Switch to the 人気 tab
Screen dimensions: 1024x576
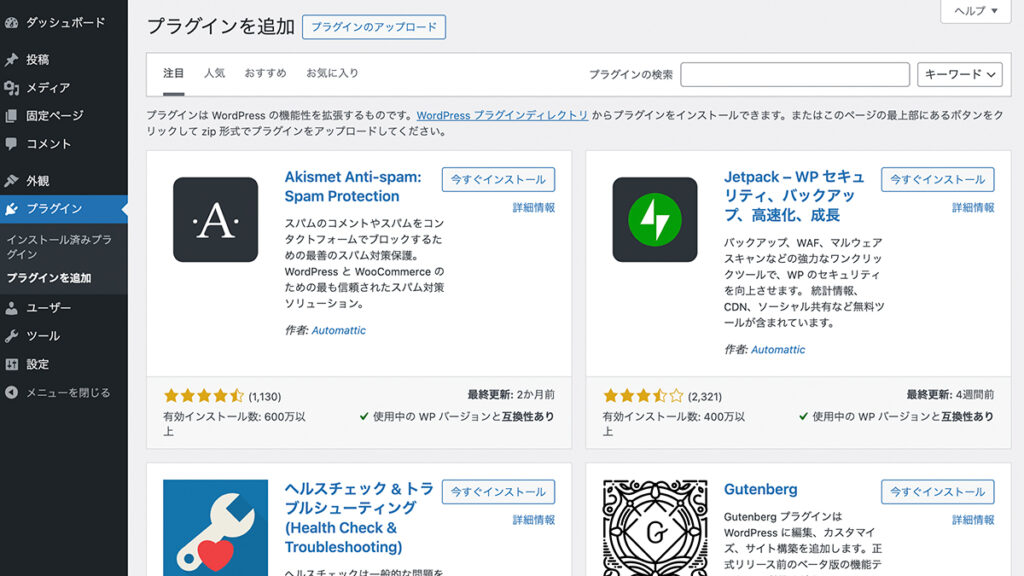click(x=214, y=73)
